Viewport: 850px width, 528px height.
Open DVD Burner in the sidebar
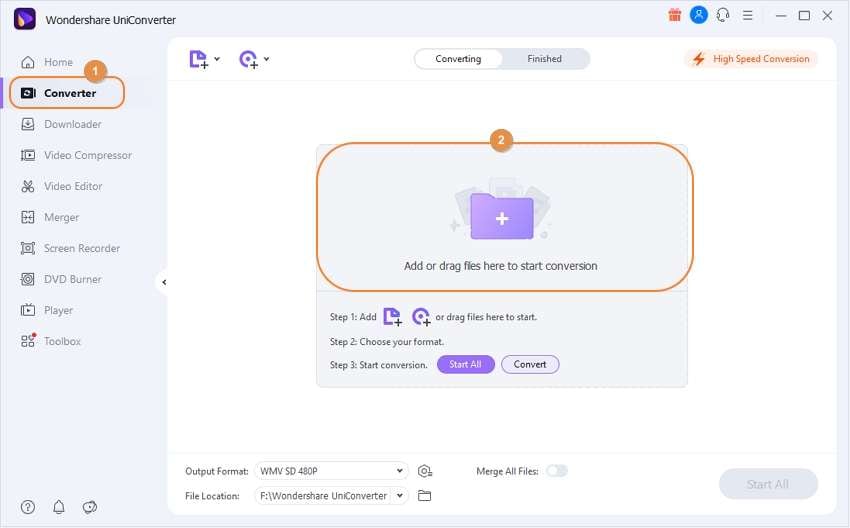61,279
